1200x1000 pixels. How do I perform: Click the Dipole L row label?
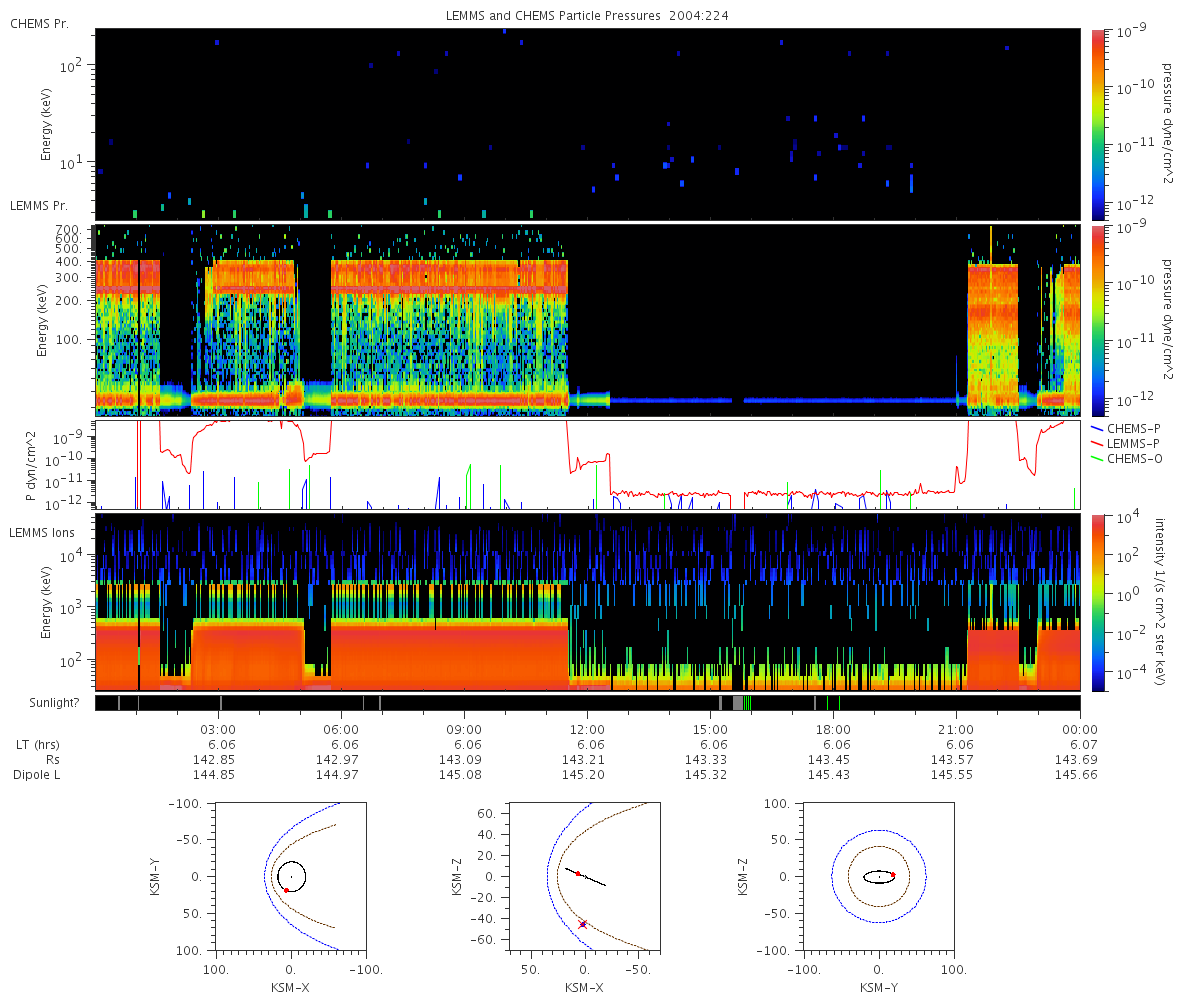click(37, 775)
